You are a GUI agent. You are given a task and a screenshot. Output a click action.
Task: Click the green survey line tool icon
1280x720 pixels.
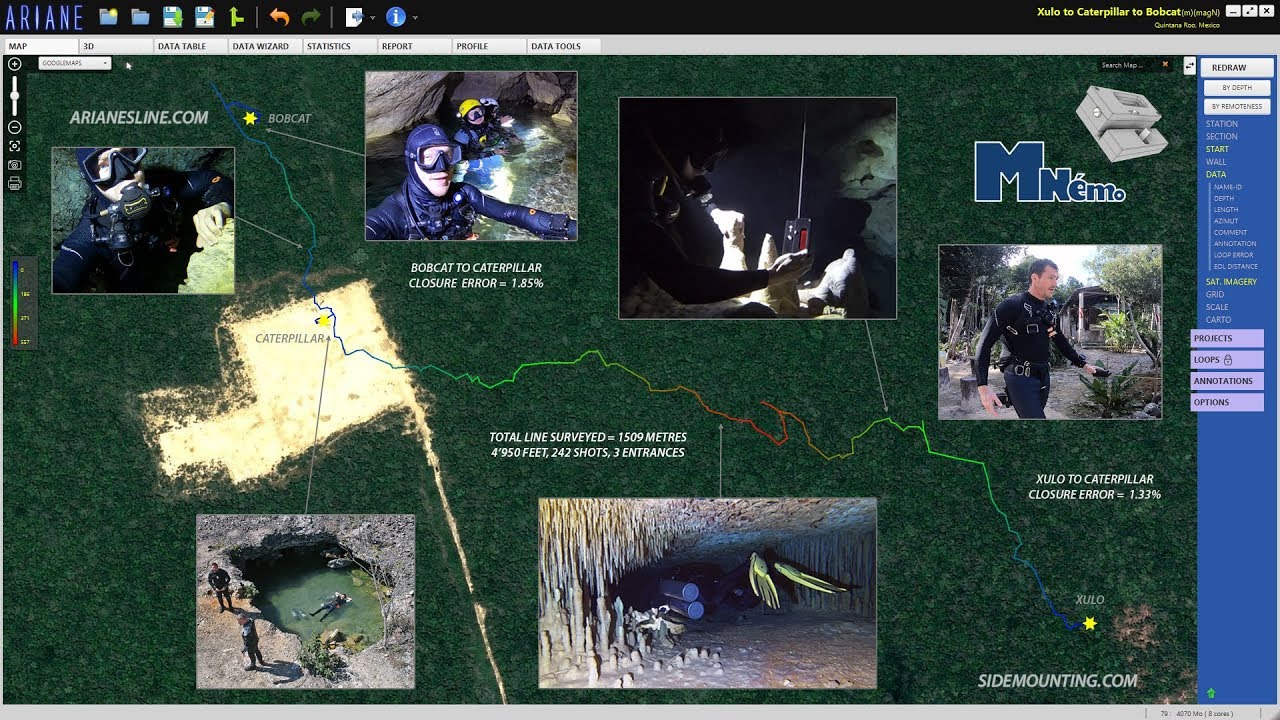(236, 16)
